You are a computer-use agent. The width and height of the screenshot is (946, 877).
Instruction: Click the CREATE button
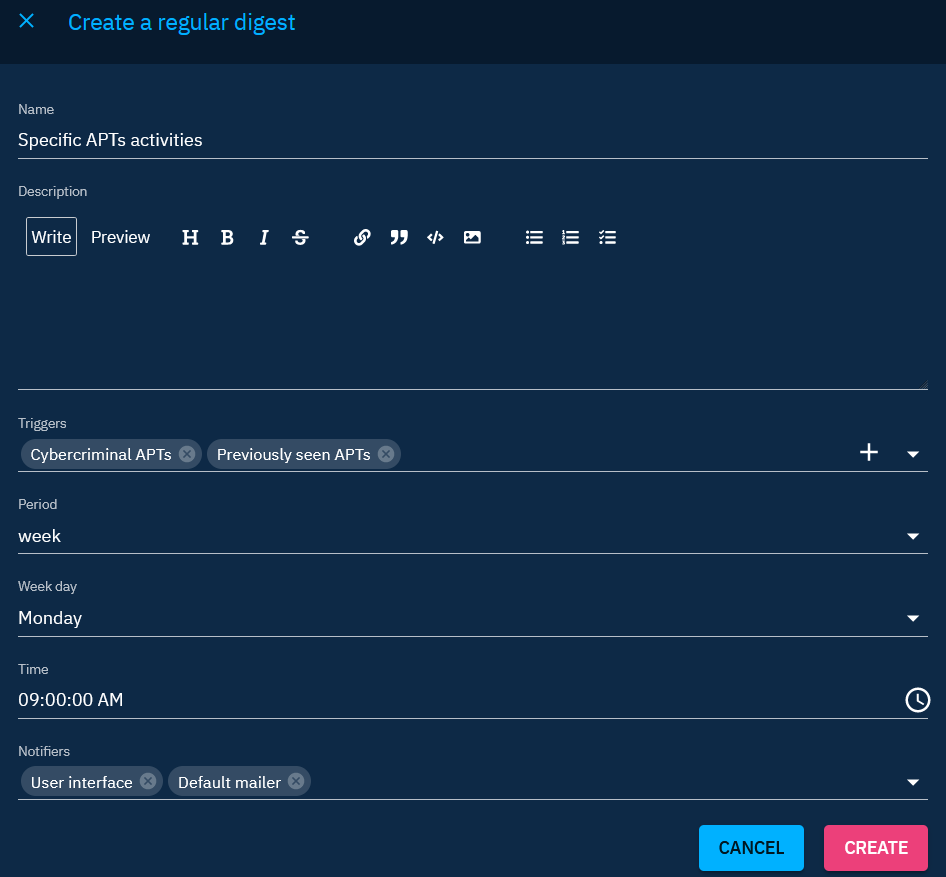[x=875, y=847]
